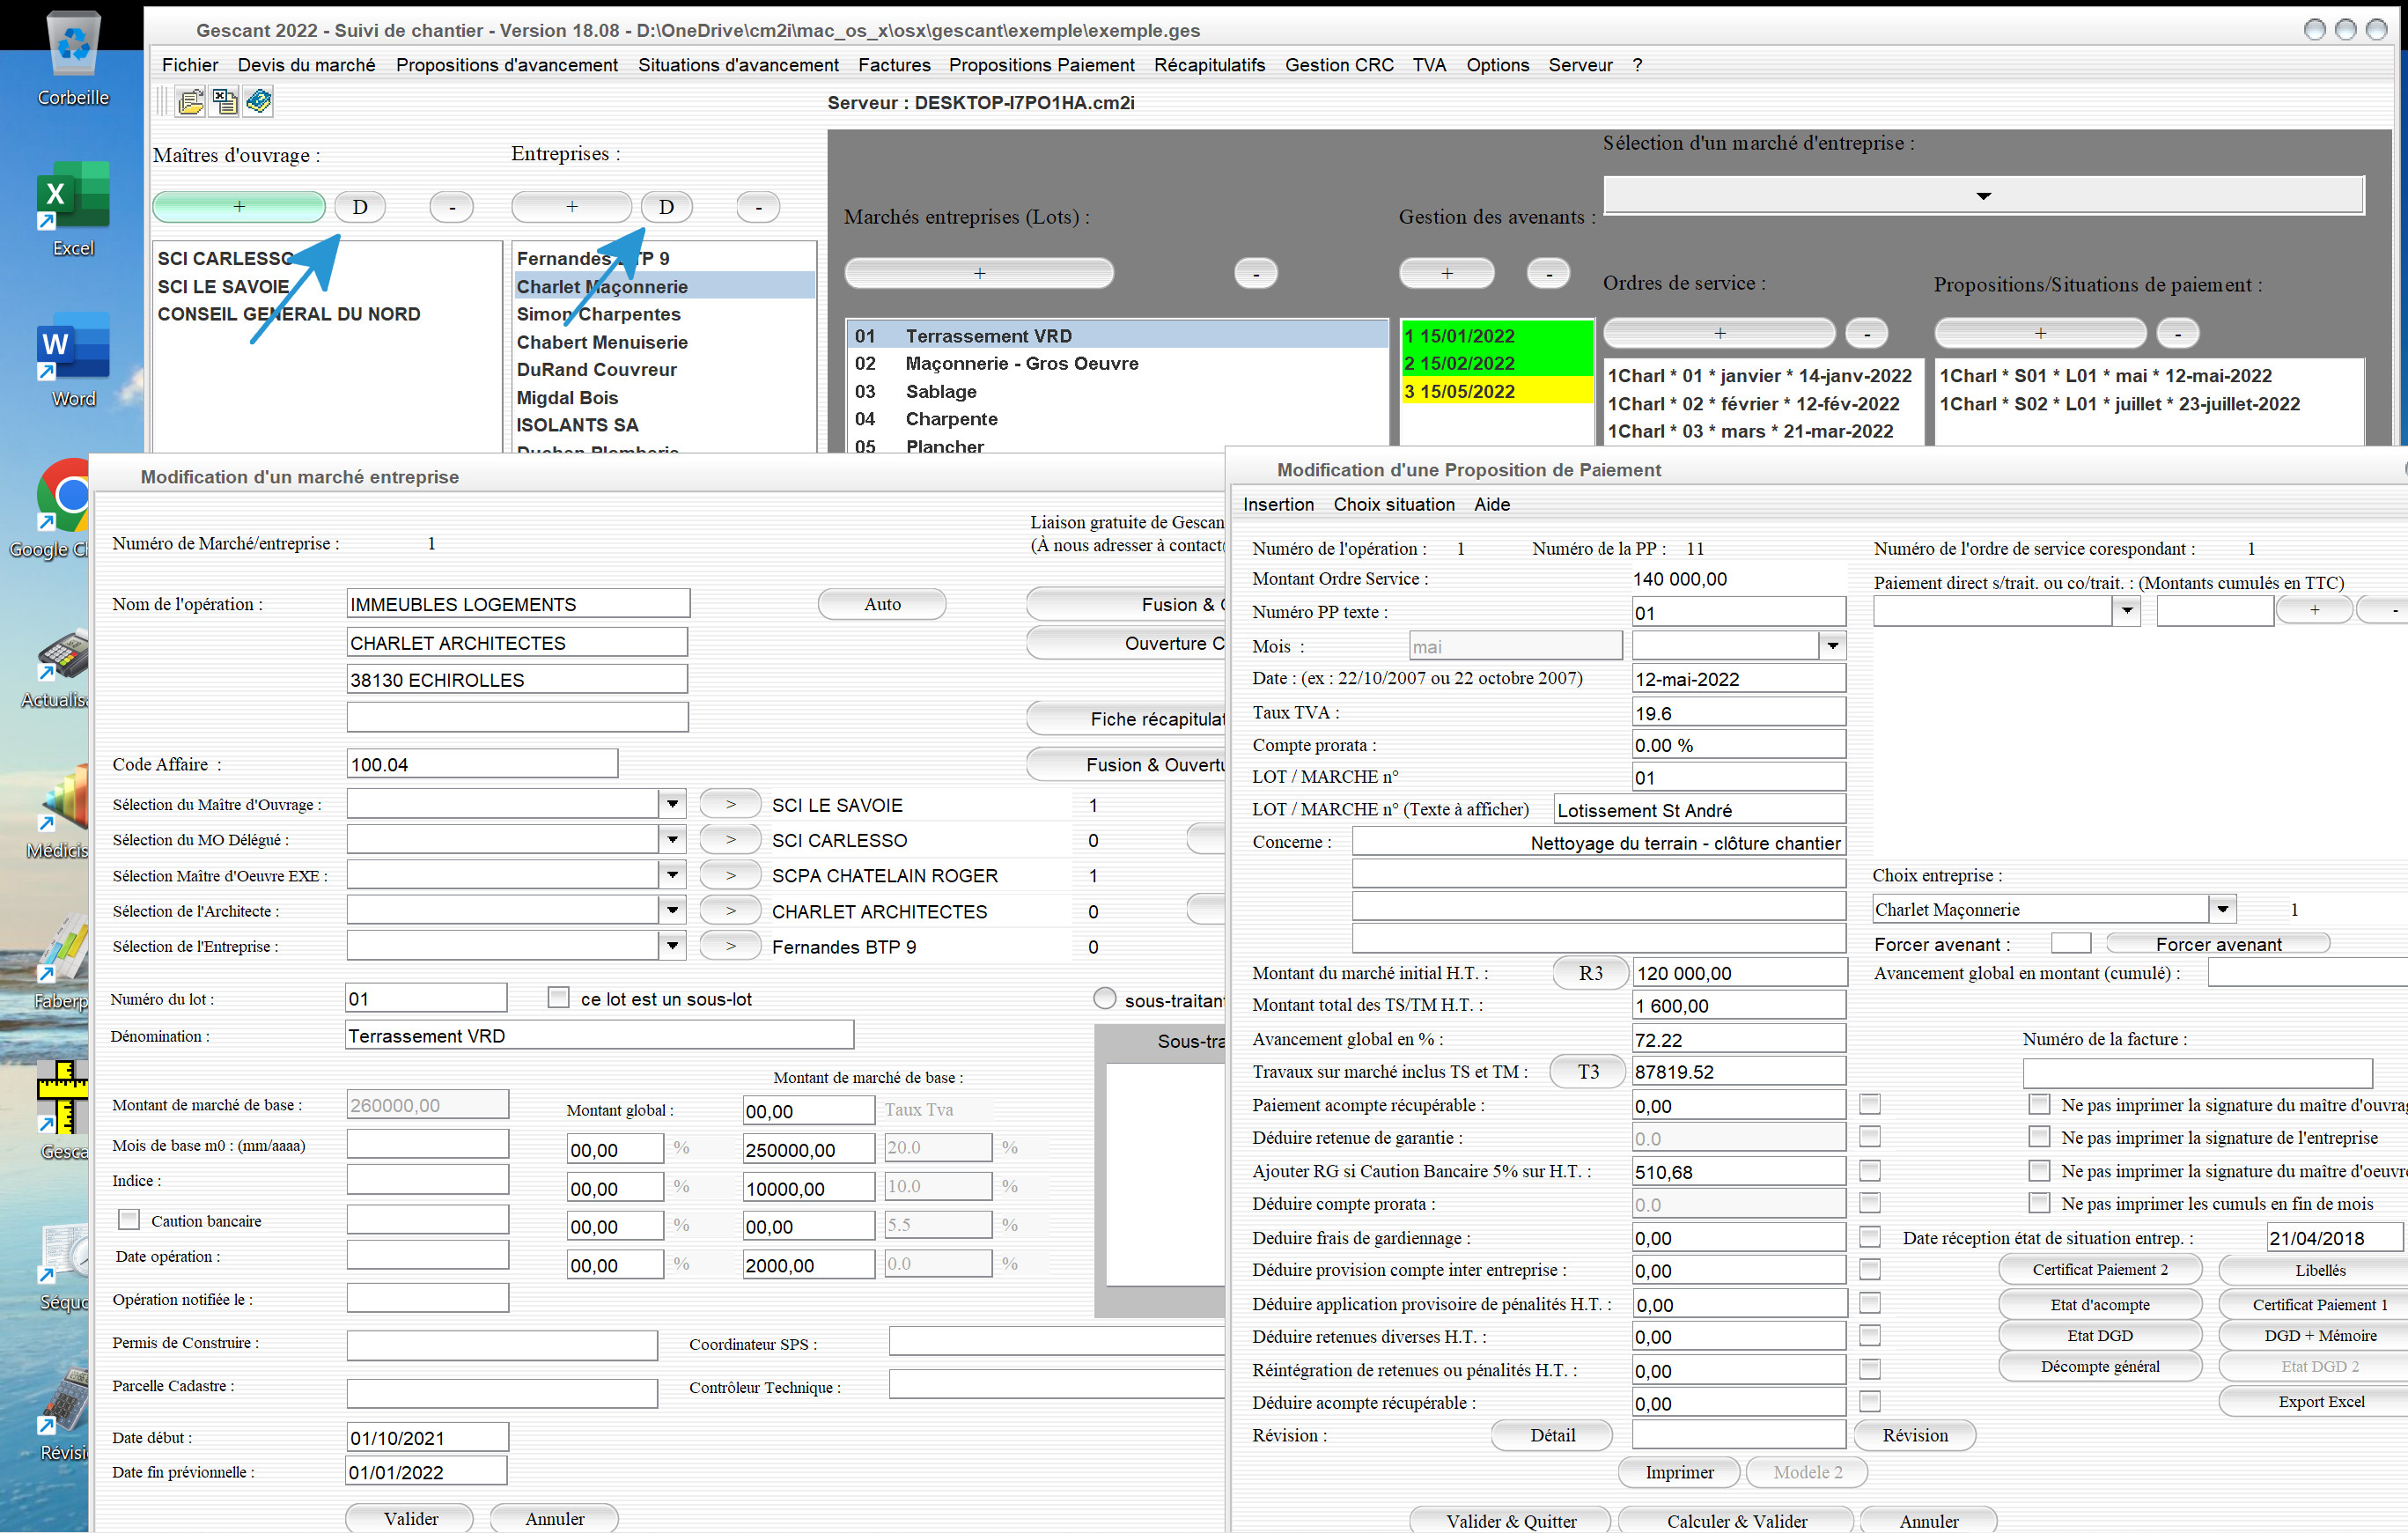Open the Révisi calculator desktop shortcut
The height and width of the screenshot is (1533, 2408).
click(62, 1413)
